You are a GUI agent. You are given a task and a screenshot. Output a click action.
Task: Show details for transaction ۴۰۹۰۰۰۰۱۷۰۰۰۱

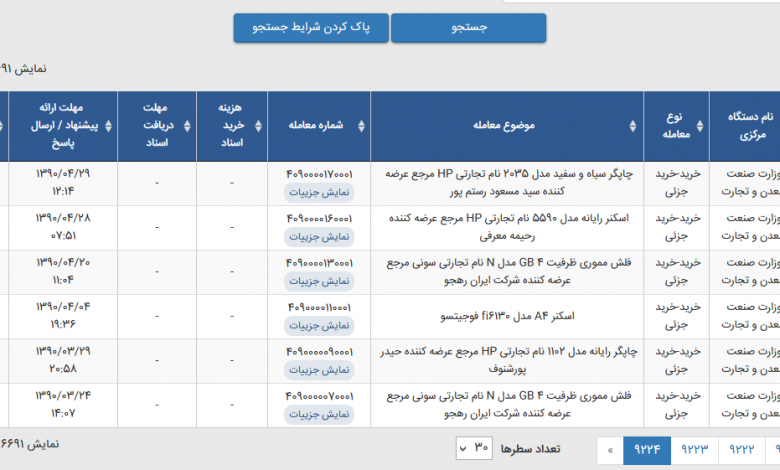point(319,192)
